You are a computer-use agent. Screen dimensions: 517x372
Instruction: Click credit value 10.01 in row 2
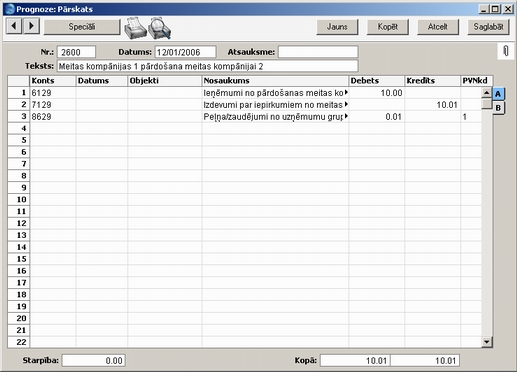433,105
